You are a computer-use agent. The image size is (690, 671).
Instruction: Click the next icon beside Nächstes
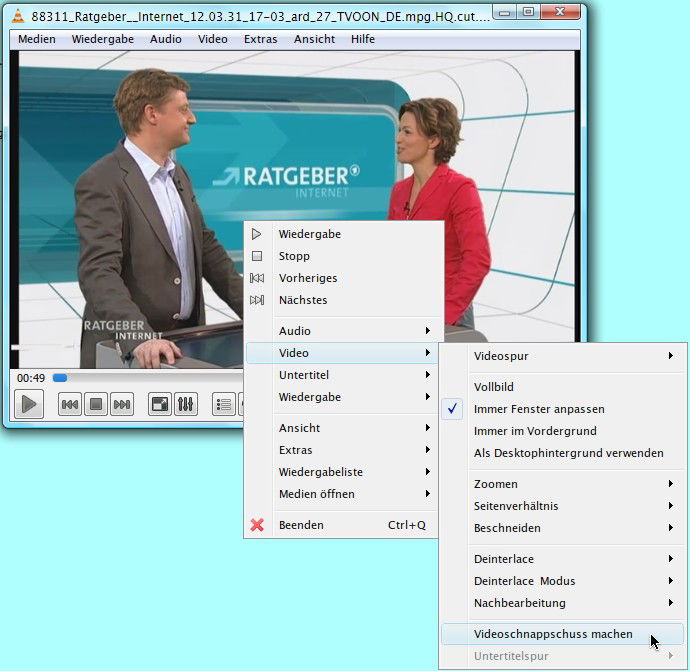[x=257, y=300]
